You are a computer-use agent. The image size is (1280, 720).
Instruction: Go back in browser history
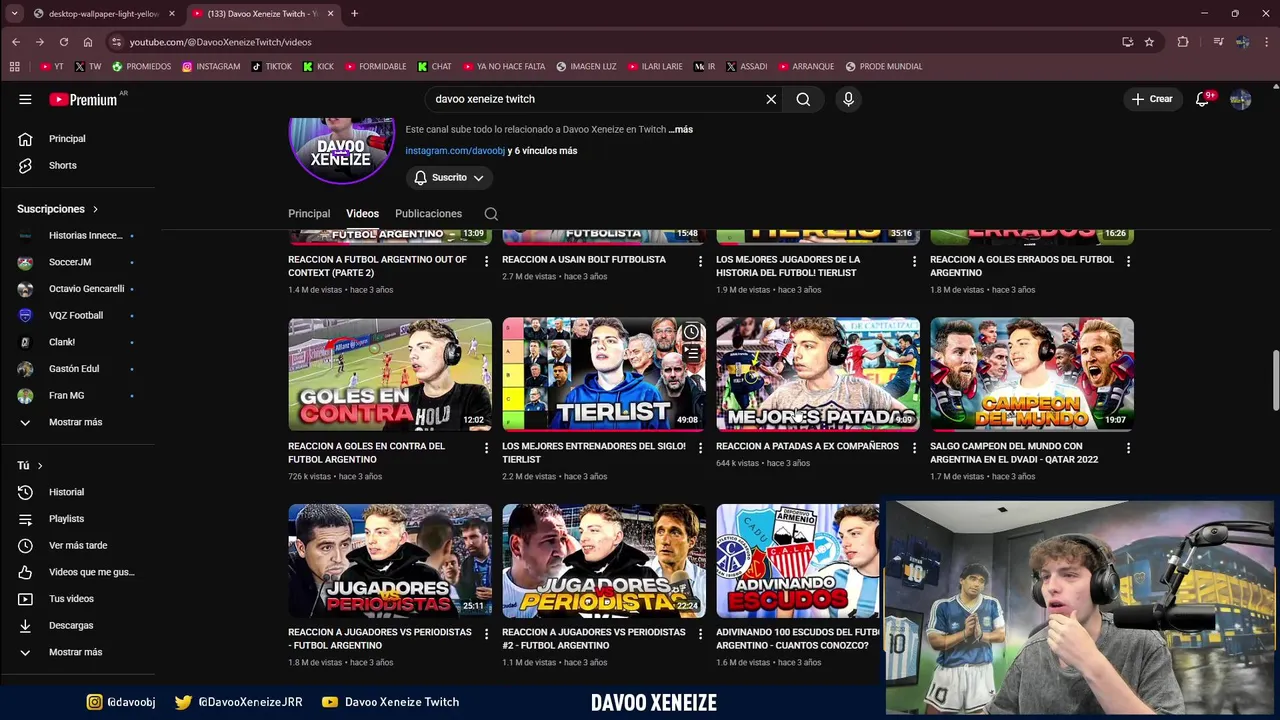point(16,42)
